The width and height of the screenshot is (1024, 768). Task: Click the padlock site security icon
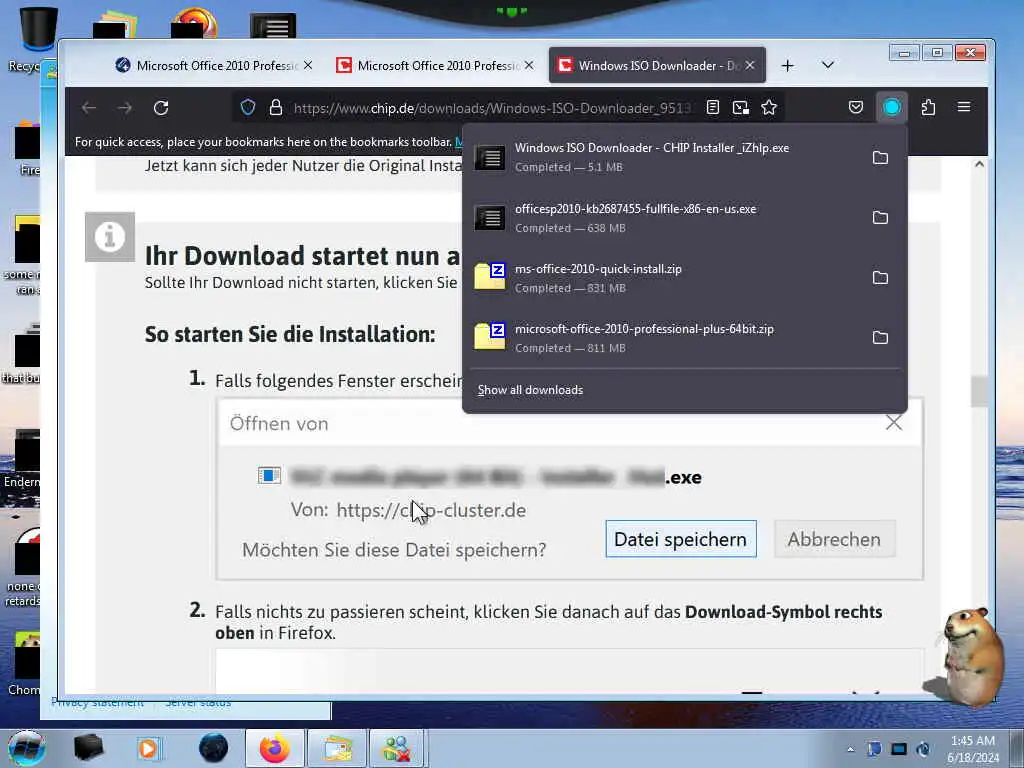[x=276, y=107]
